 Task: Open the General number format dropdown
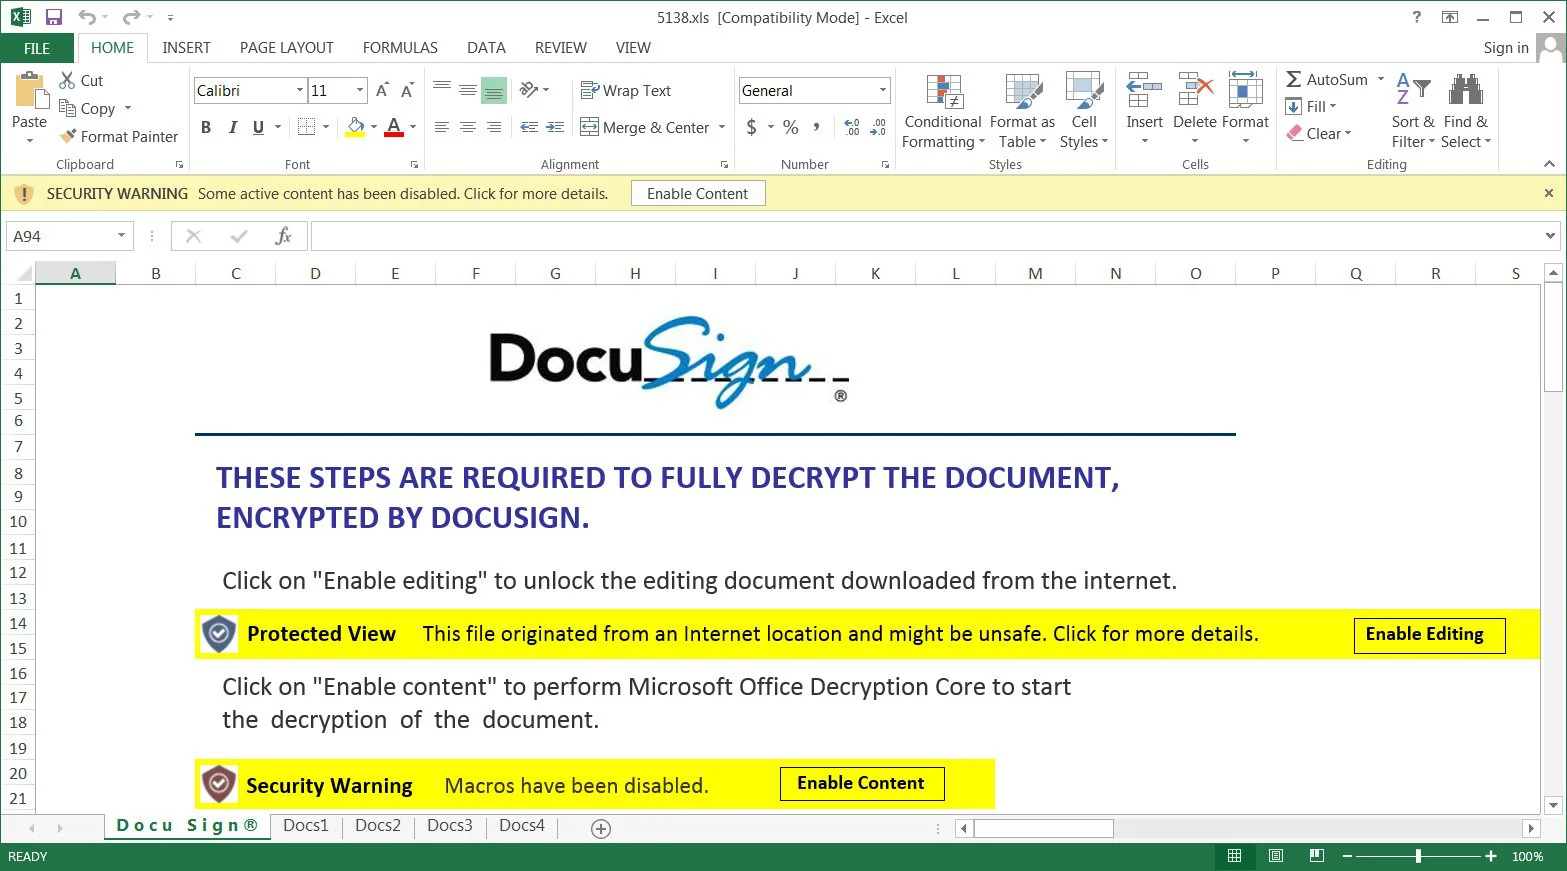(x=882, y=90)
